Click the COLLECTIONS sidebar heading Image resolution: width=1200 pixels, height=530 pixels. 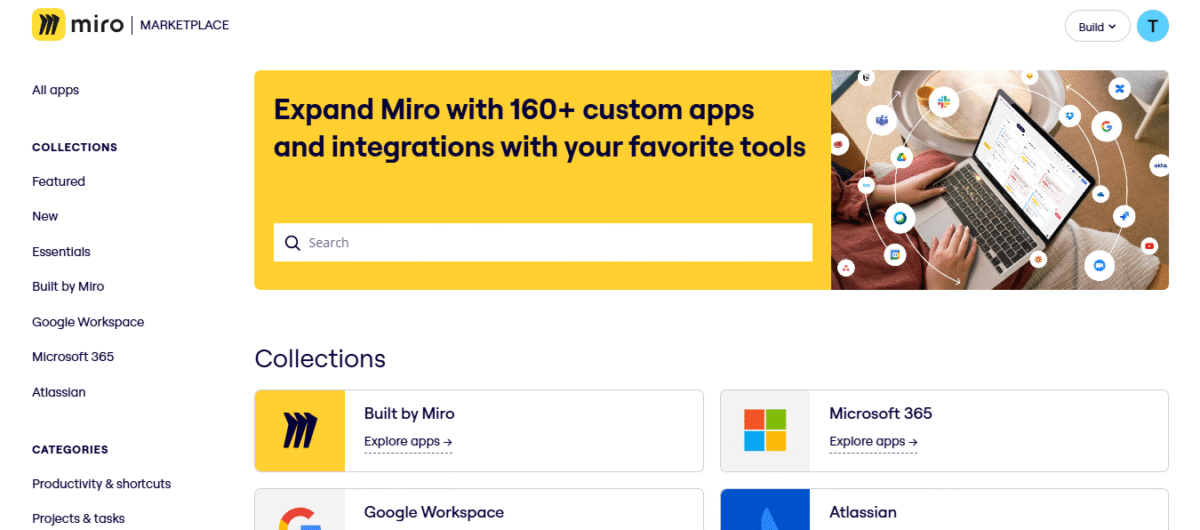[x=74, y=147]
